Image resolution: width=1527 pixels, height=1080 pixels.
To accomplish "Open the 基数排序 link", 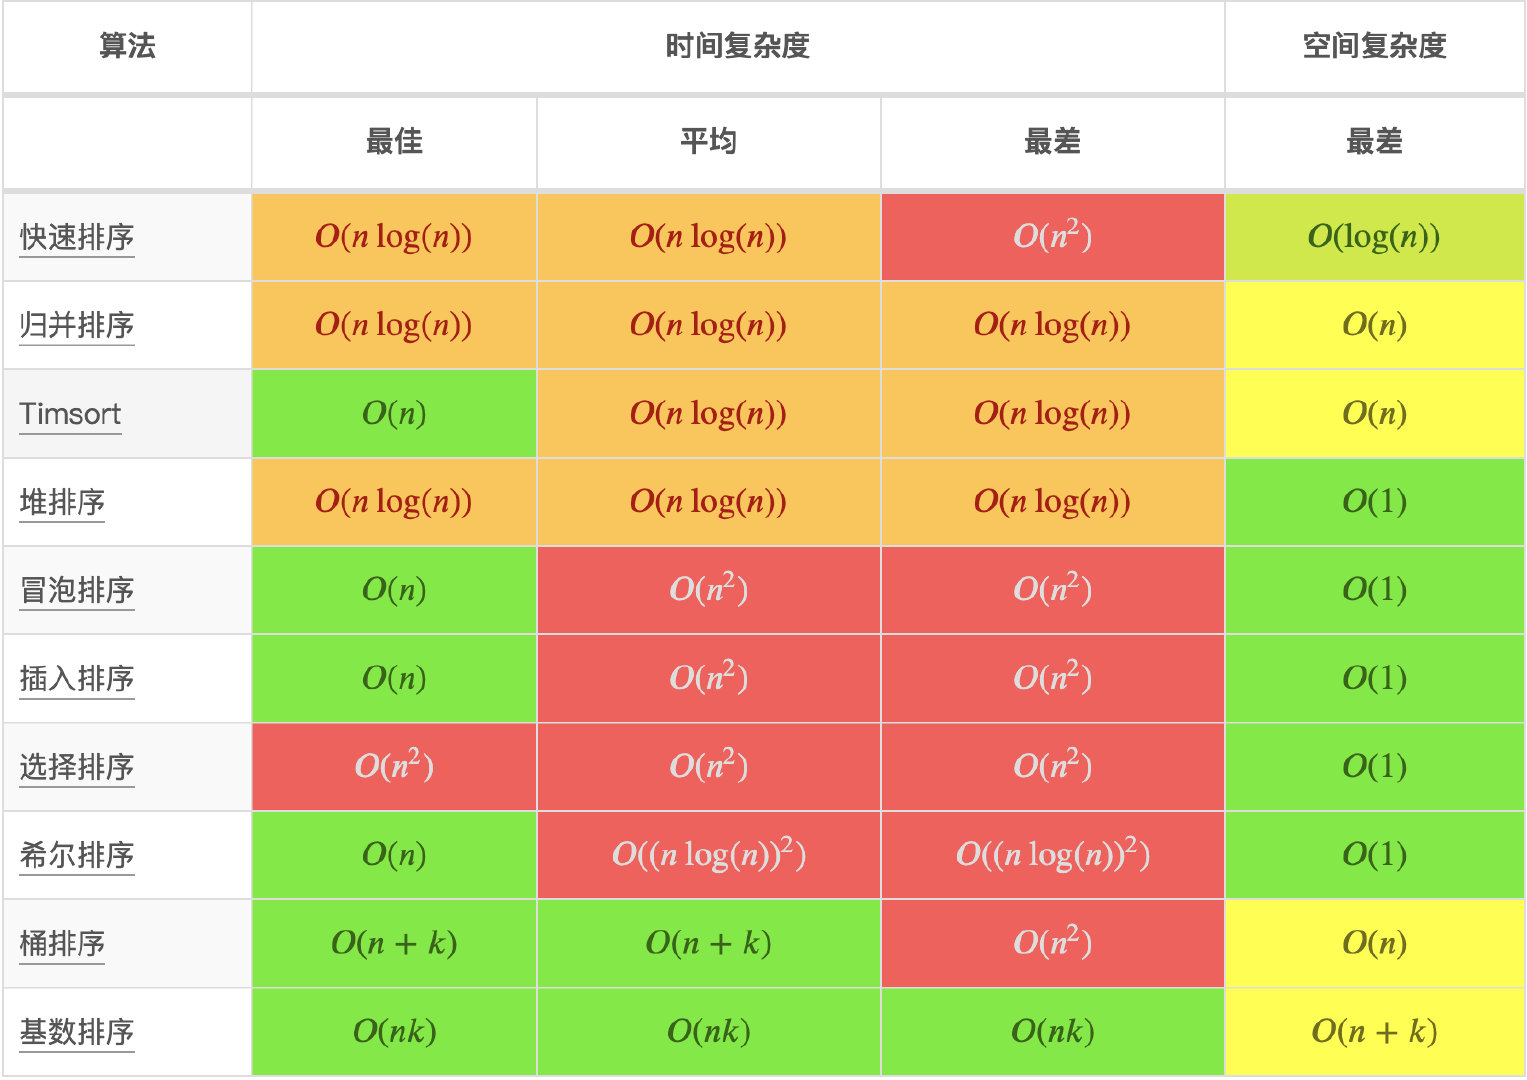I will (77, 1031).
